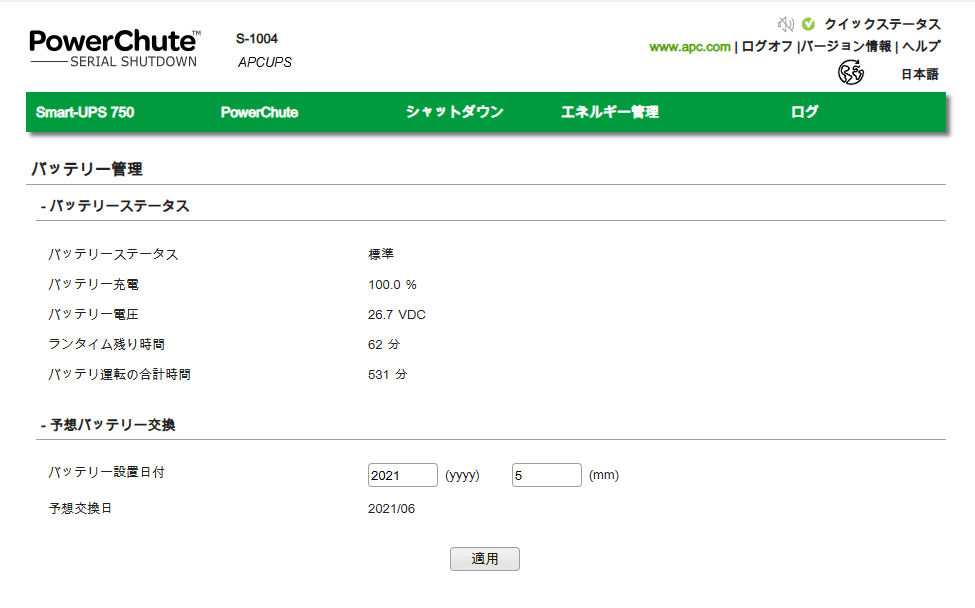The width and height of the screenshot is (975, 608).
Task: Click the バッテリ運転の合計時間 label
Action: click(x=119, y=374)
